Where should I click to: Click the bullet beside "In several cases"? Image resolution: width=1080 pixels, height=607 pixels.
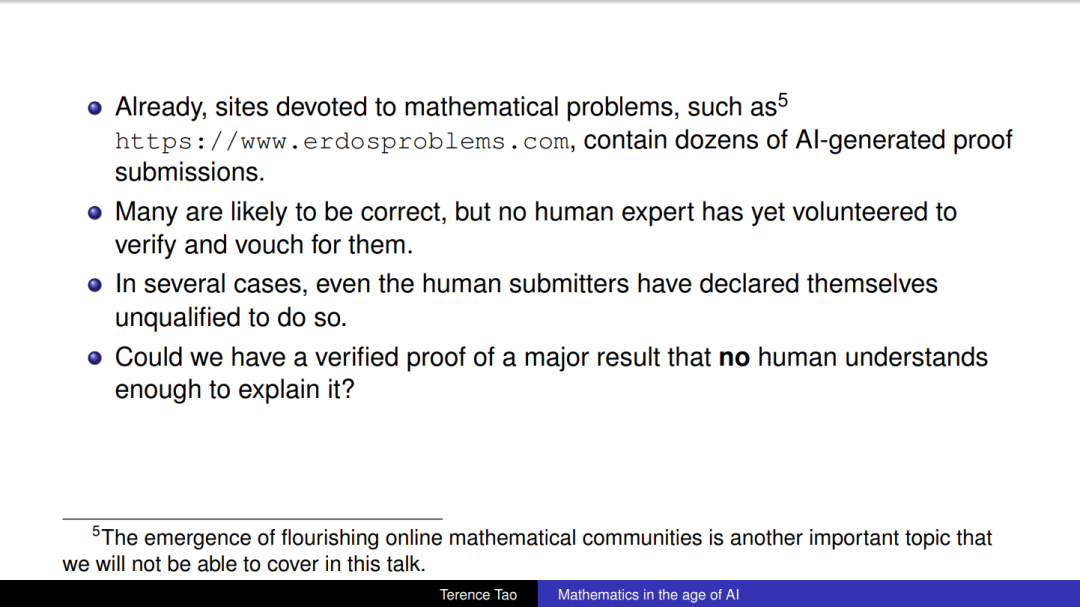coord(95,285)
